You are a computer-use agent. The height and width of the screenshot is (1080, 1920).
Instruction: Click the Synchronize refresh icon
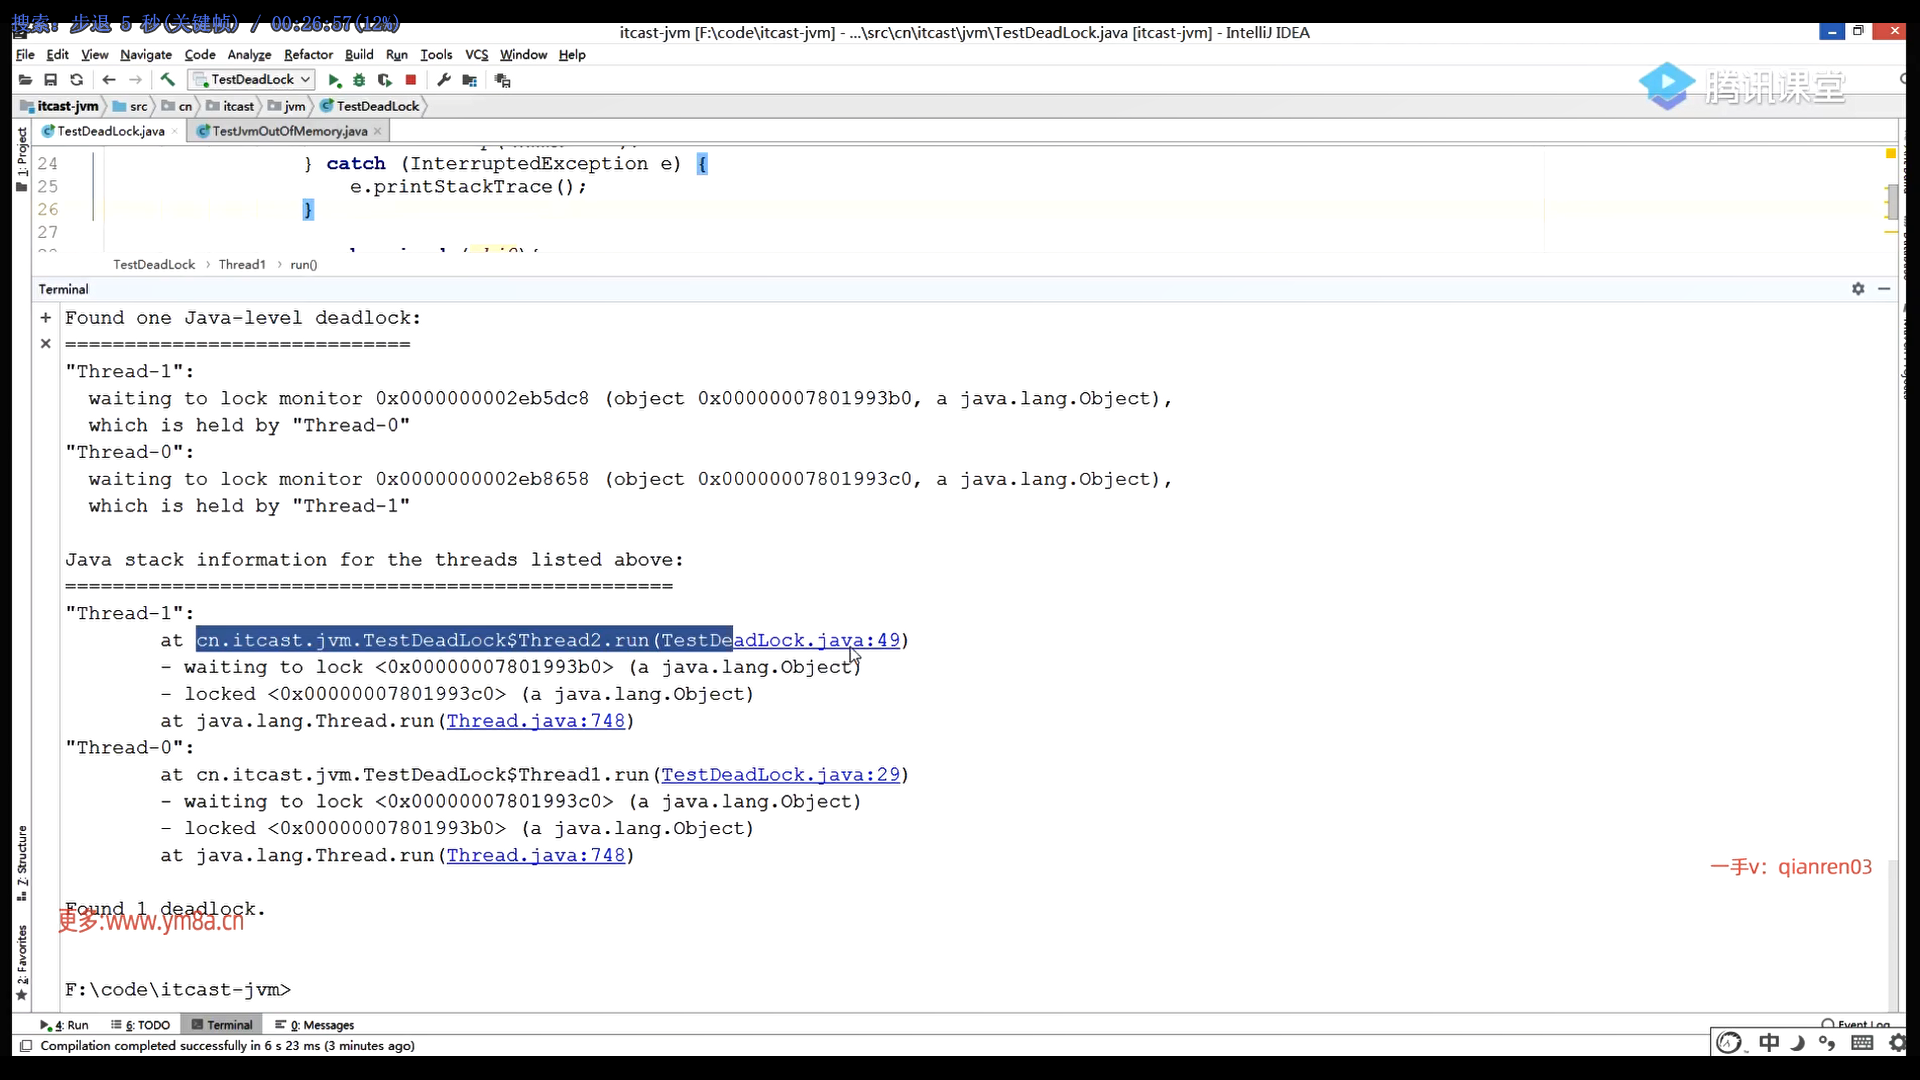pyautogui.click(x=76, y=80)
